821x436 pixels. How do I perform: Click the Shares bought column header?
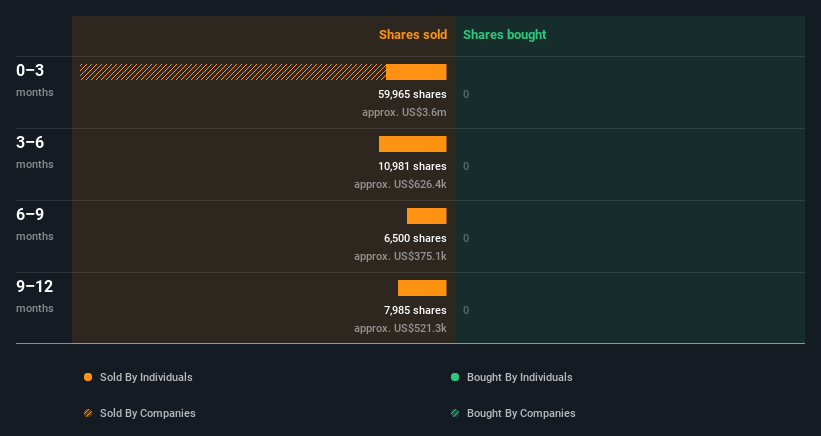click(504, 35)
